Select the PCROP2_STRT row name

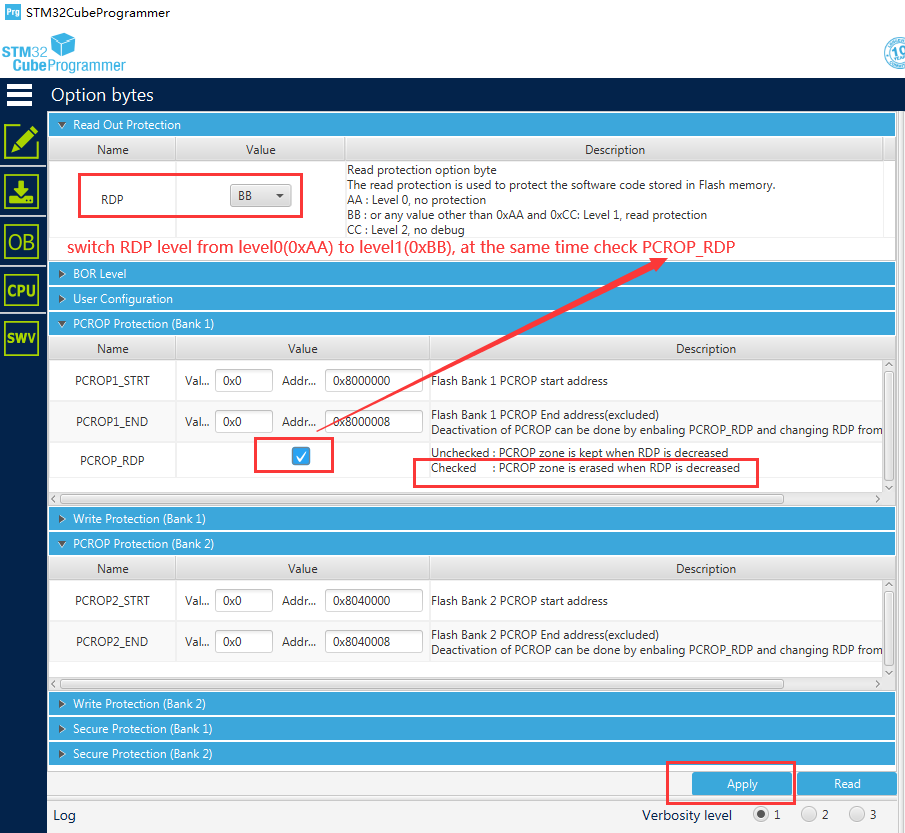(112, 601)
